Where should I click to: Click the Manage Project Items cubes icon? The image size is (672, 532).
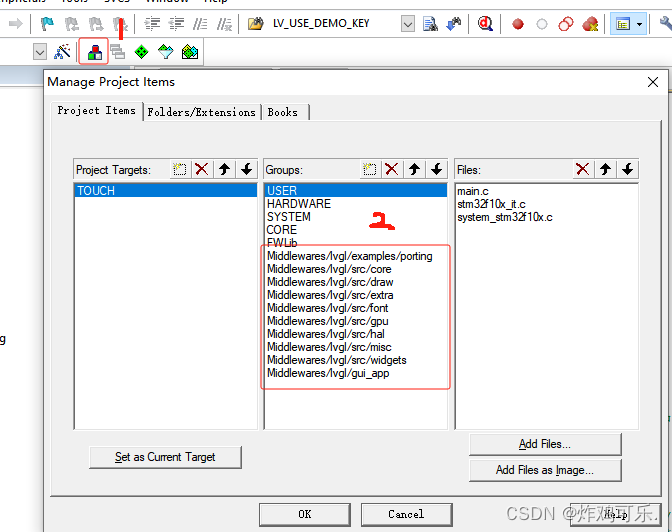(x=94, y=52)
